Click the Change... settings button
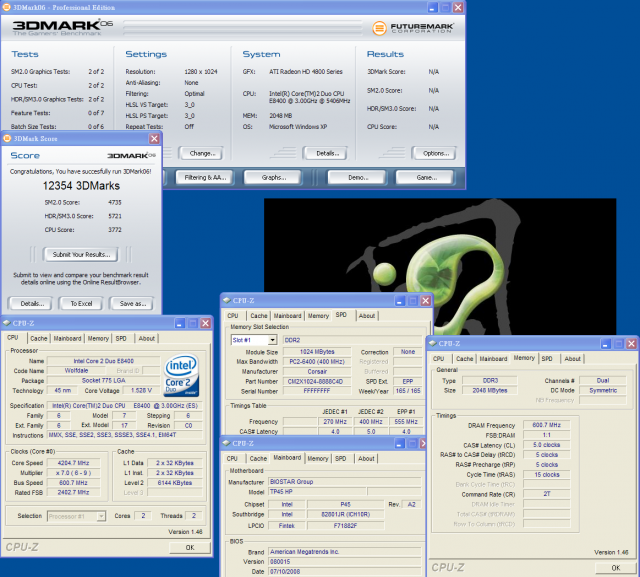 201,153
